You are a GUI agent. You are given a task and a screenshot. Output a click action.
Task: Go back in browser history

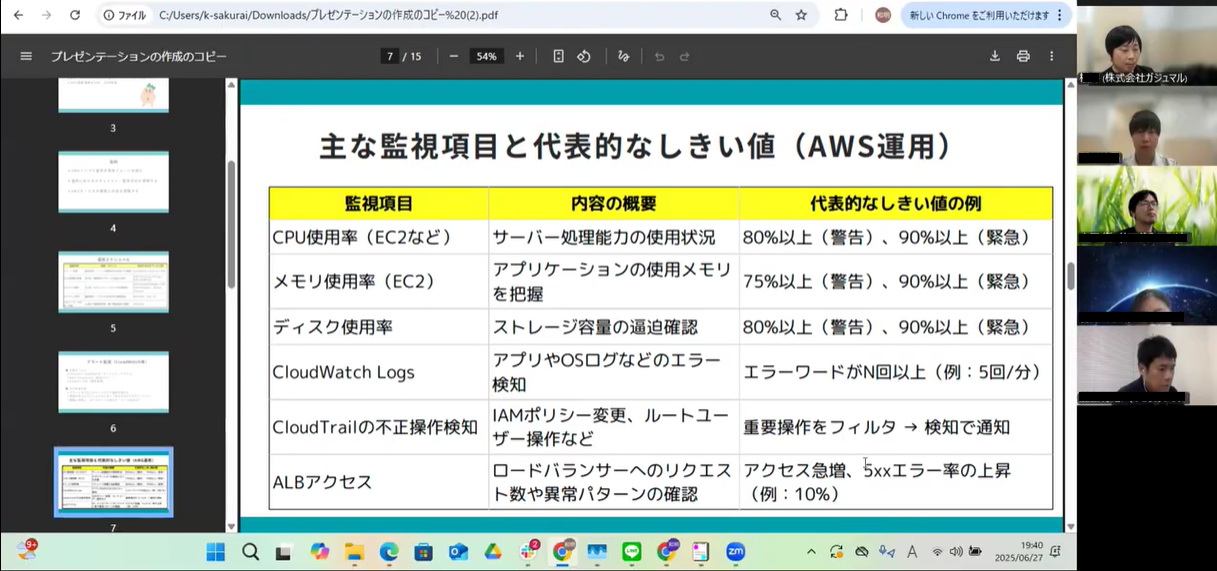[x=18, y=15]
